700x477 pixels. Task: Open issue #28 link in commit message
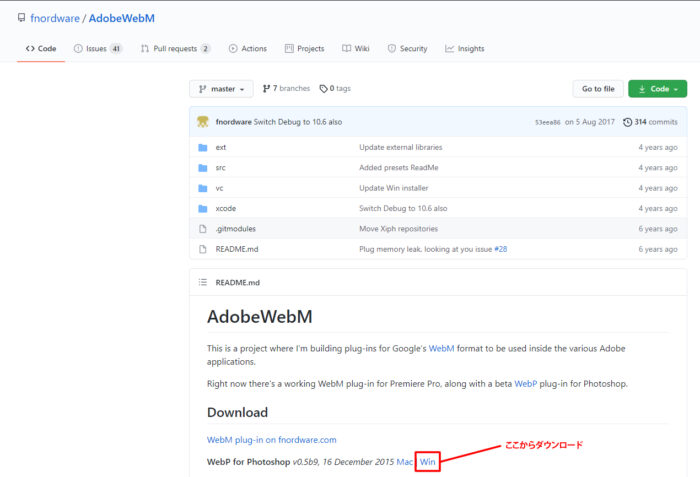pyautogui.click(x=499, y=249)
